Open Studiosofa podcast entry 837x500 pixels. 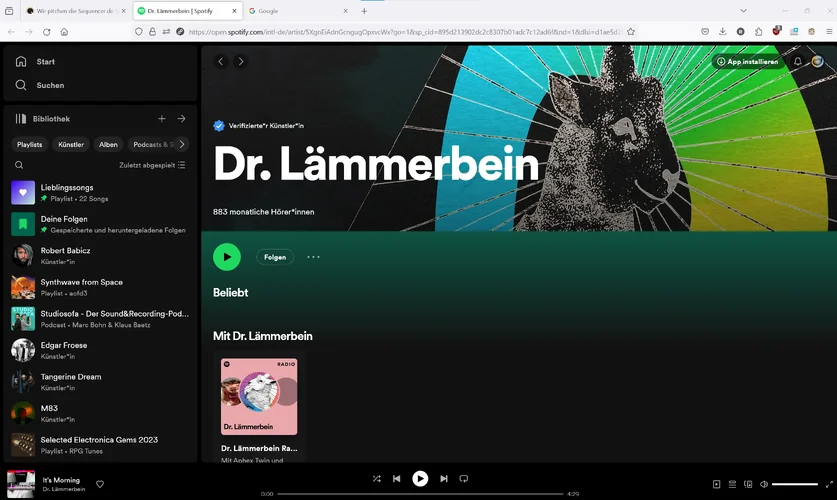(100, 319)
